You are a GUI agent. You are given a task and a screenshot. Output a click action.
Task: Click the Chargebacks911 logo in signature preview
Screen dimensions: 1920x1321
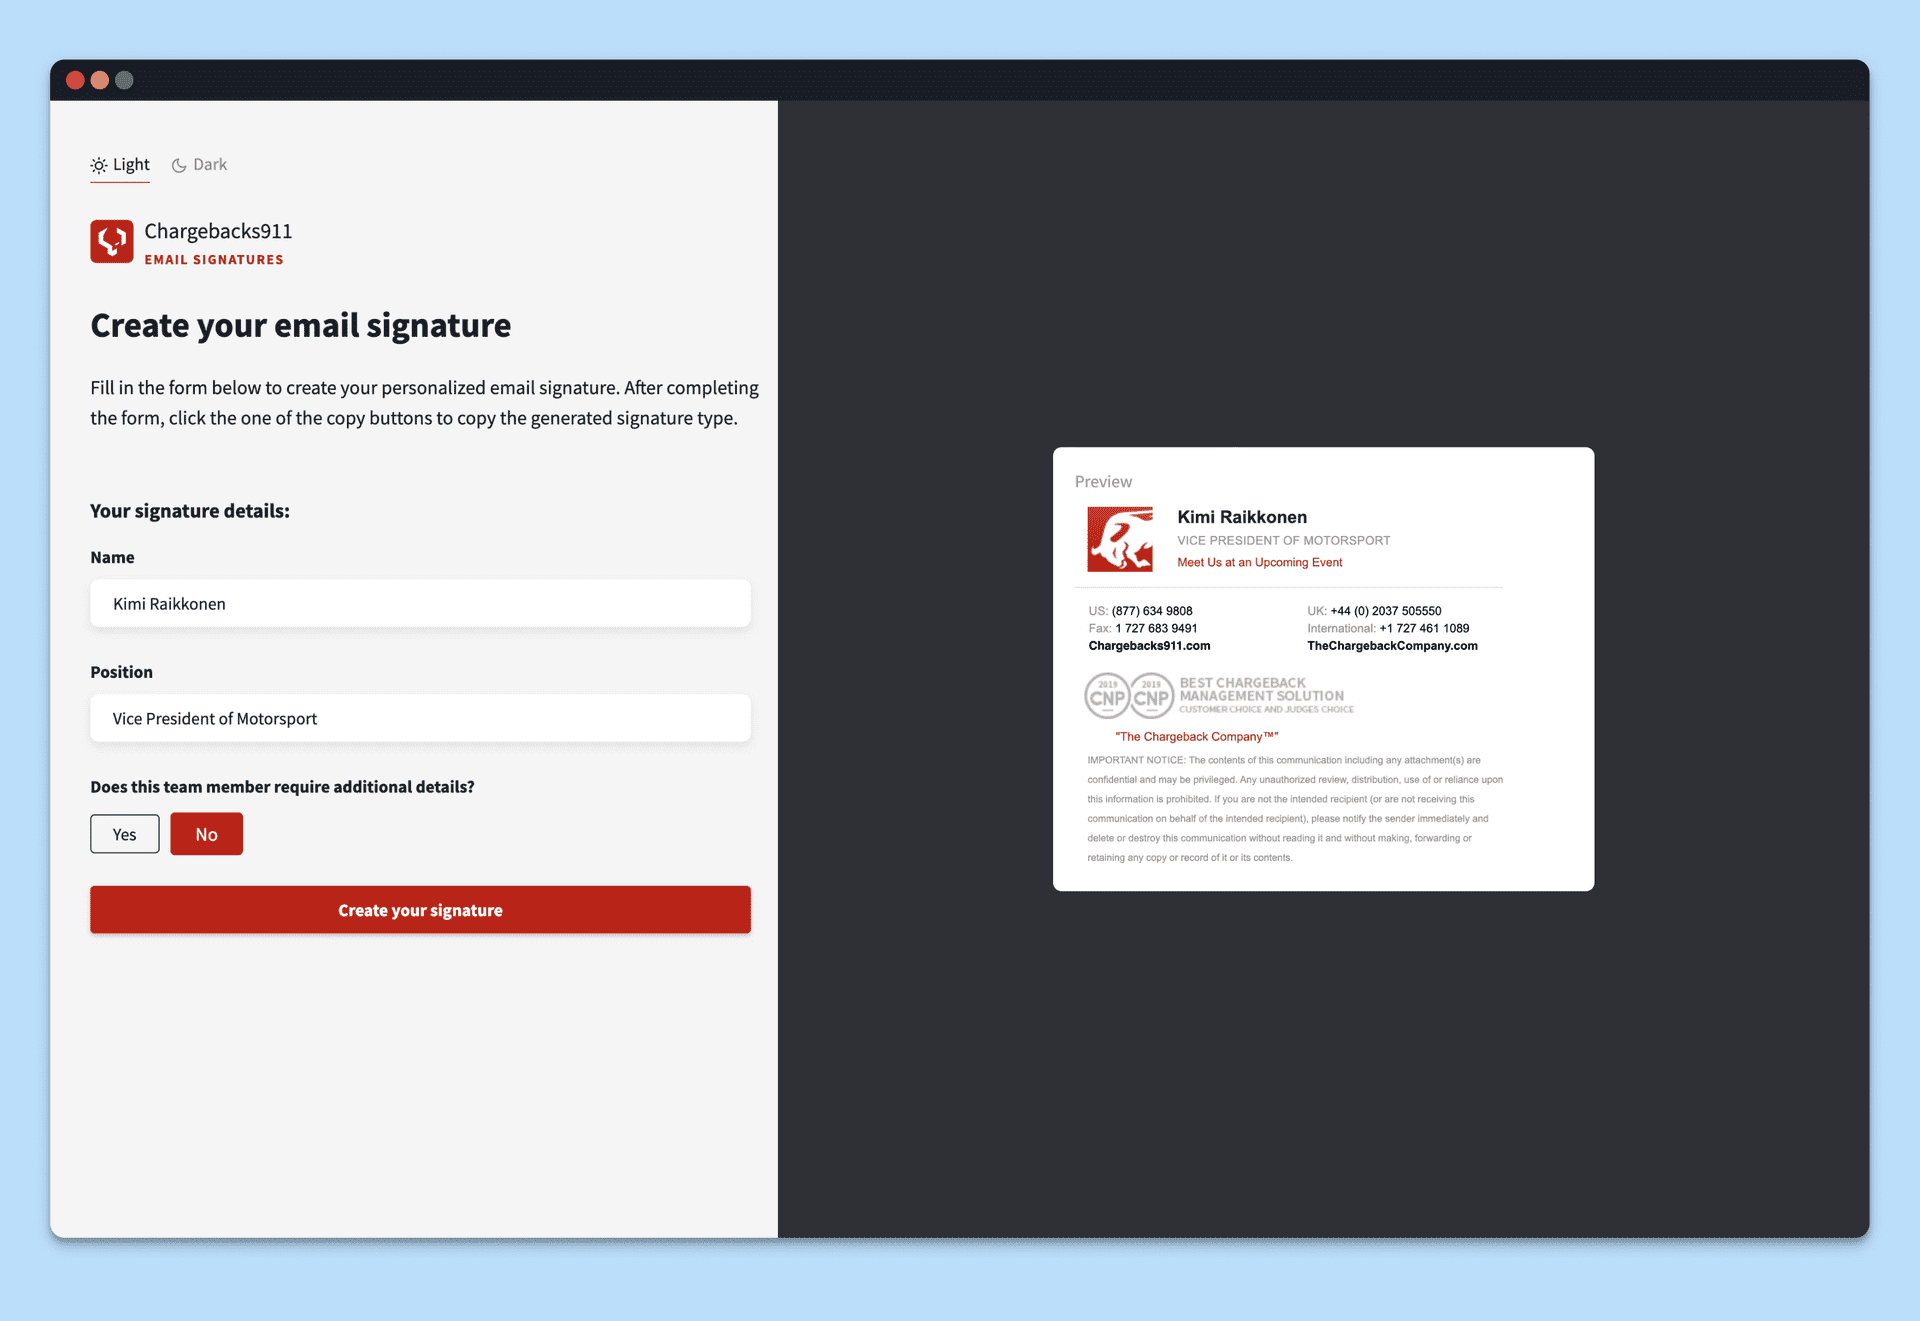coord(1122,539)
